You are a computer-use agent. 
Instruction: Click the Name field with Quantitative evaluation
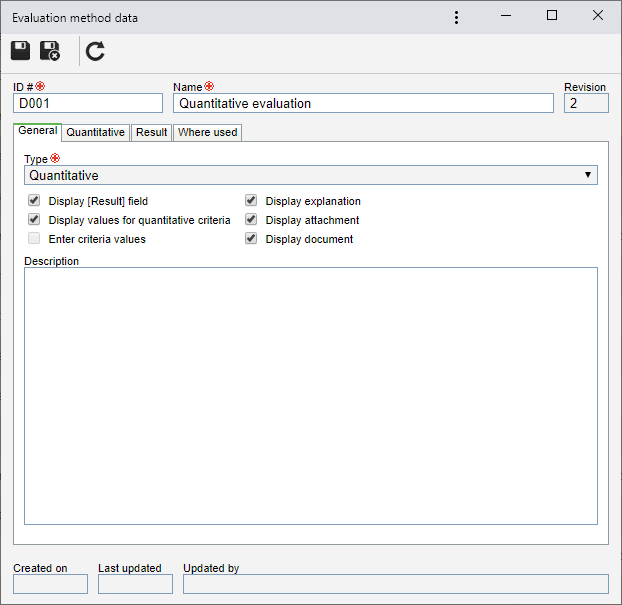(x=363, y=104)
